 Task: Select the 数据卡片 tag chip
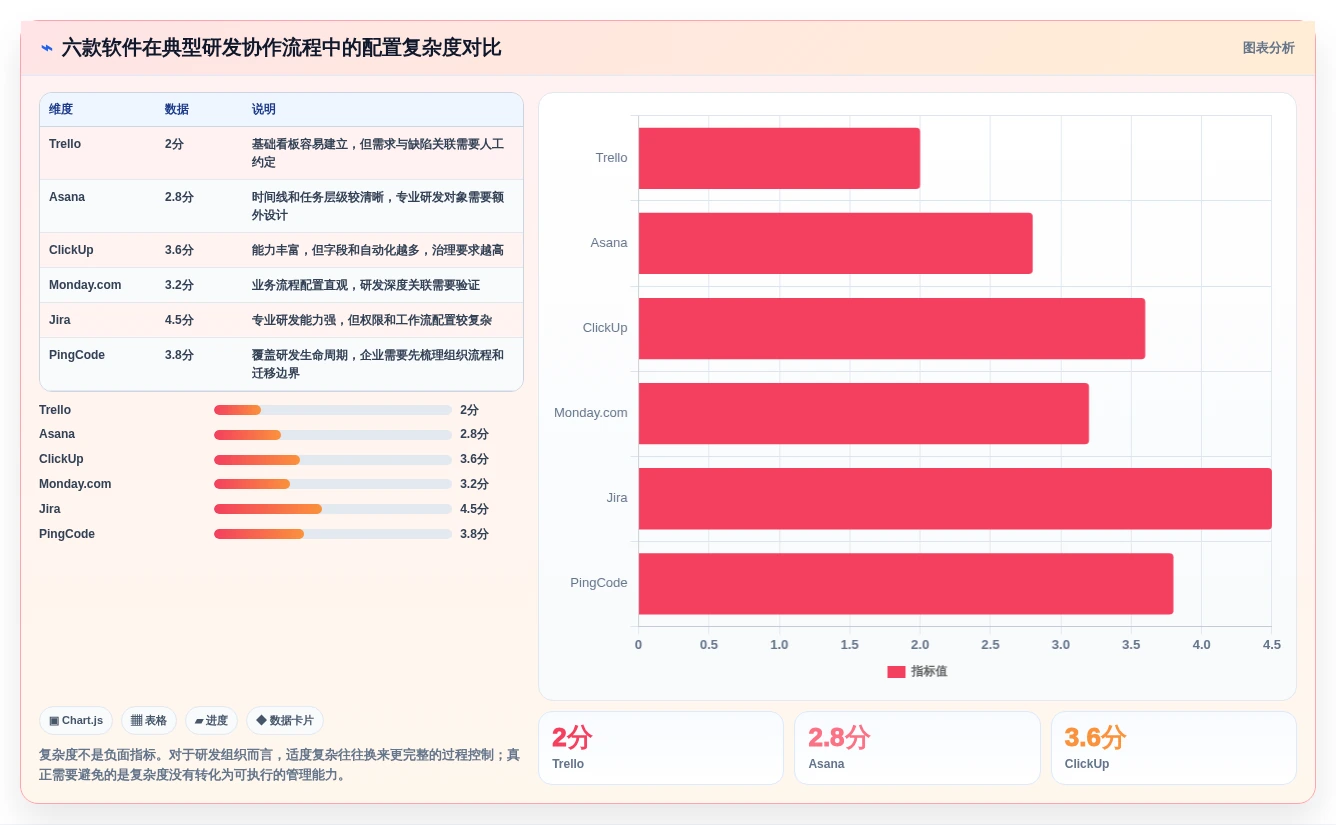pos(285,720)
